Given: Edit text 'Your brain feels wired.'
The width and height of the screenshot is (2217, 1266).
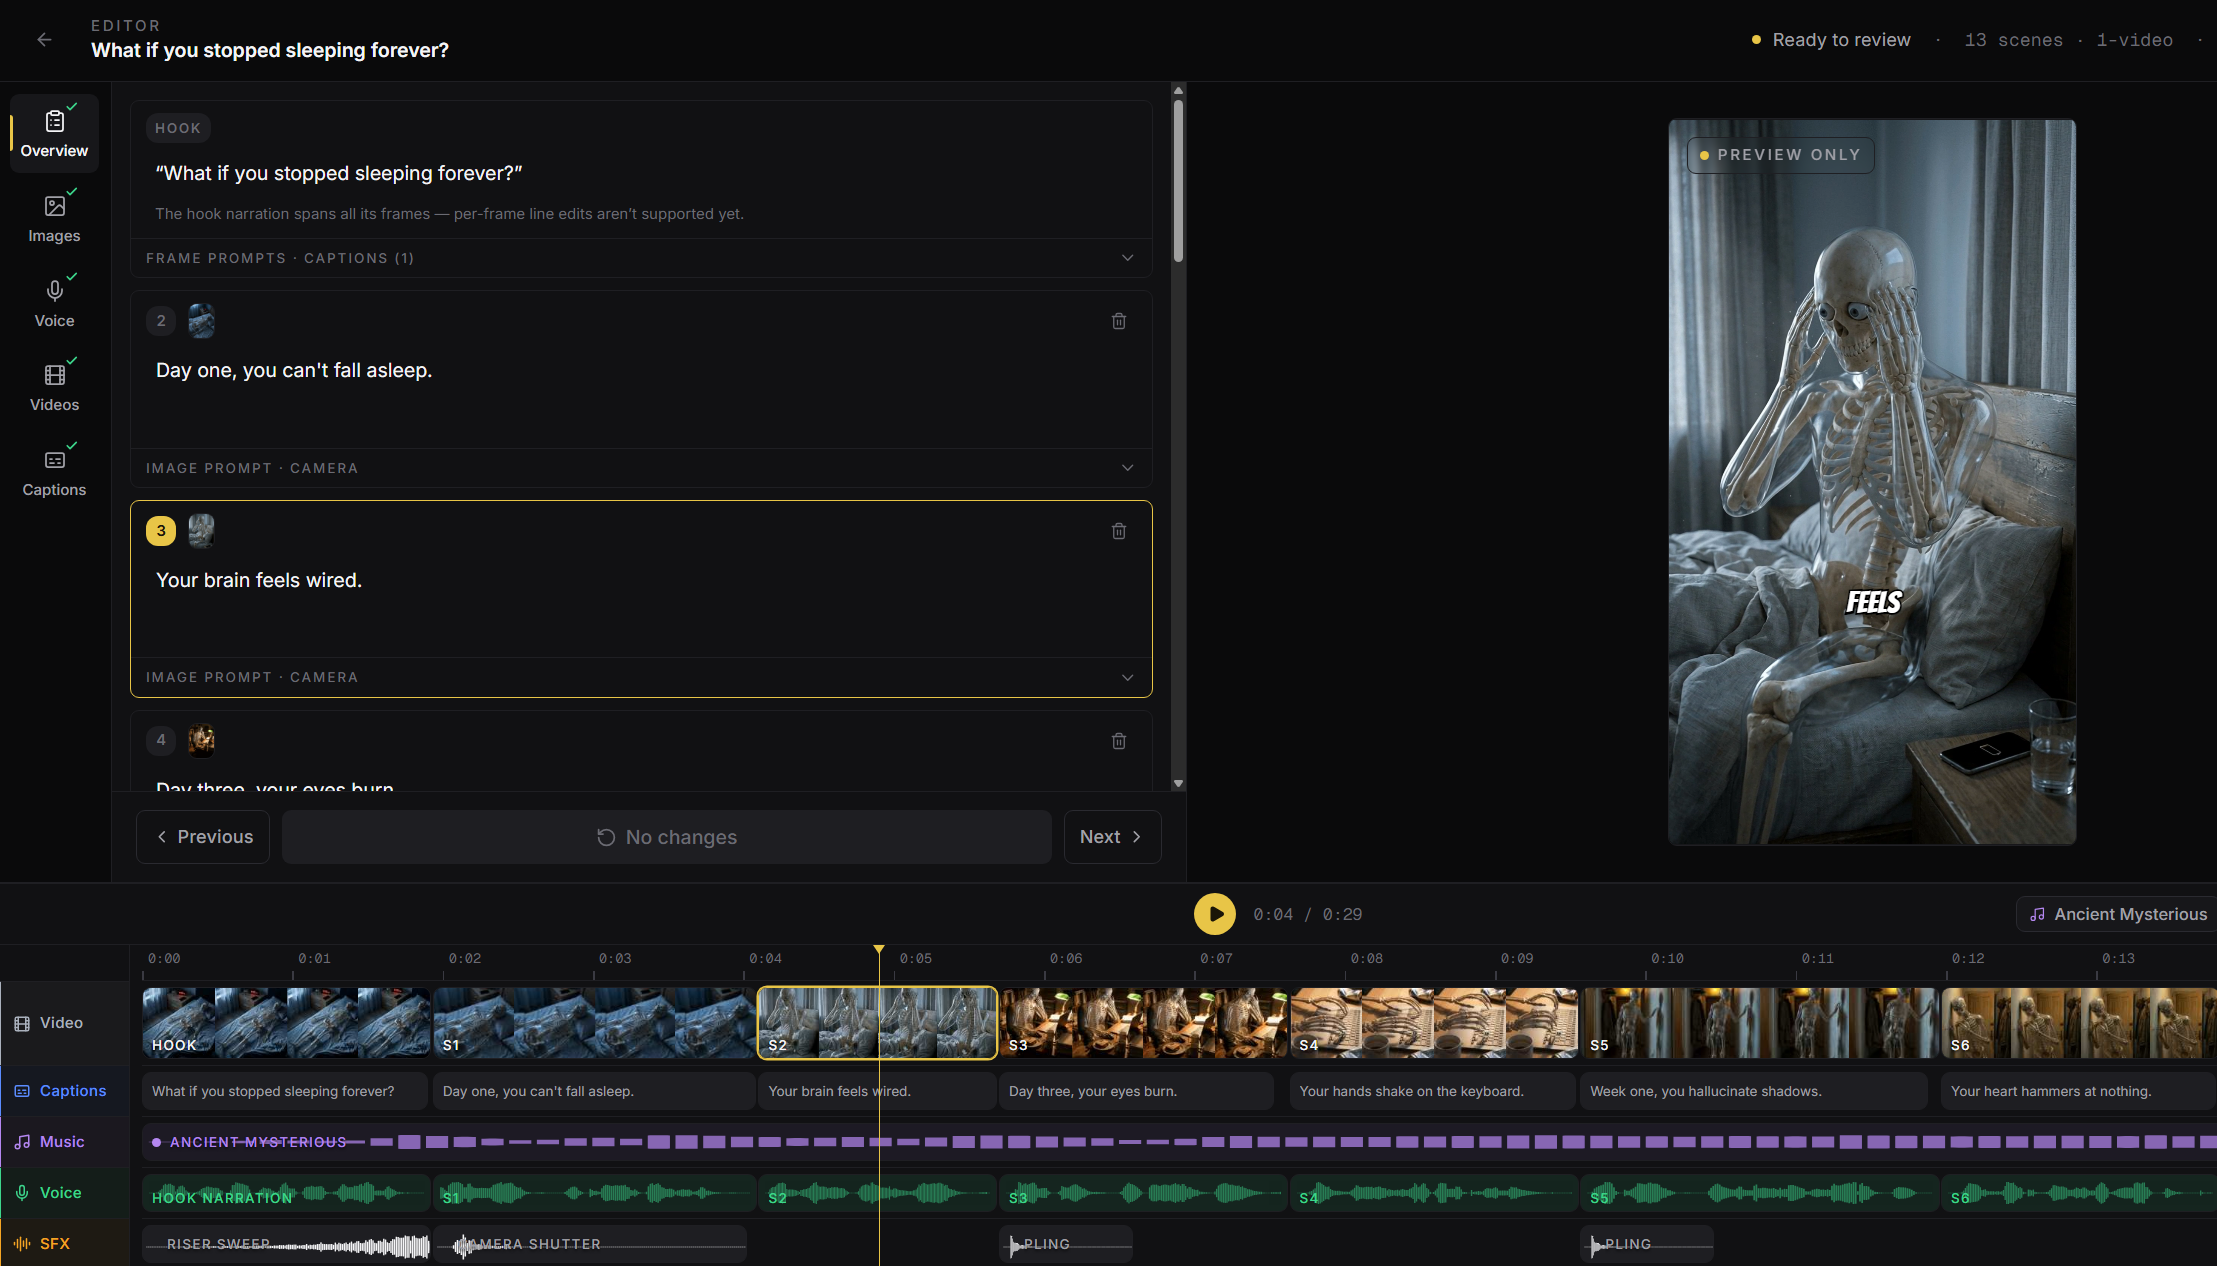Looking at the screenshot, I should pos(259,580).
